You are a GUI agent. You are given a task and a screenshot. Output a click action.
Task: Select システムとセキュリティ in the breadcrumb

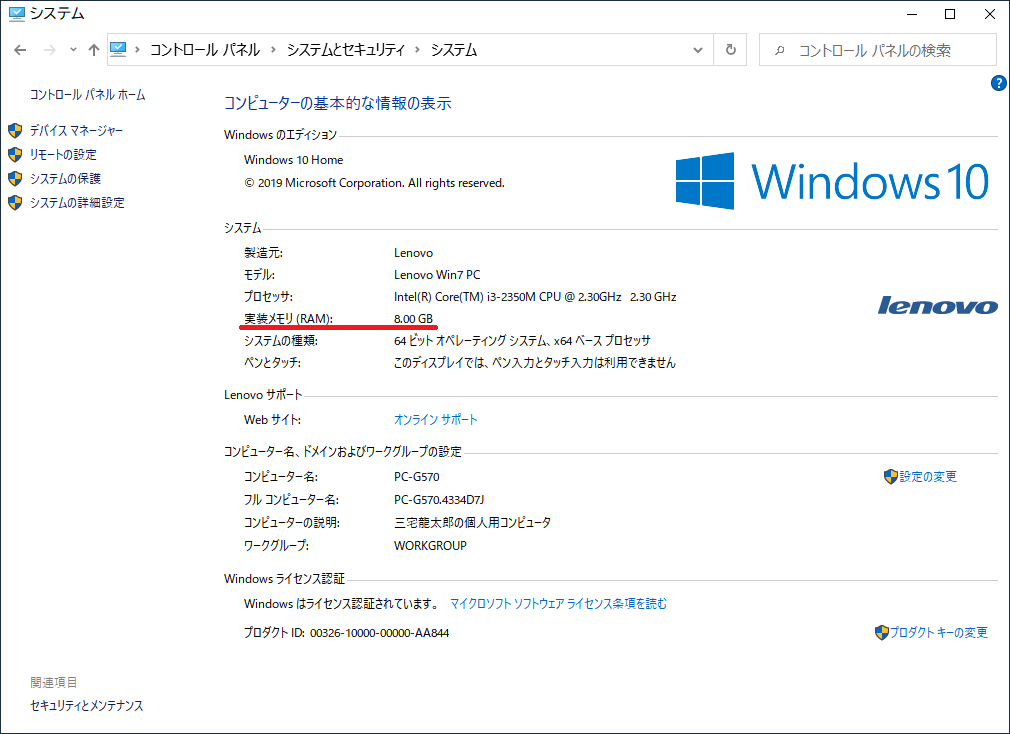click(x=345, y=50)
